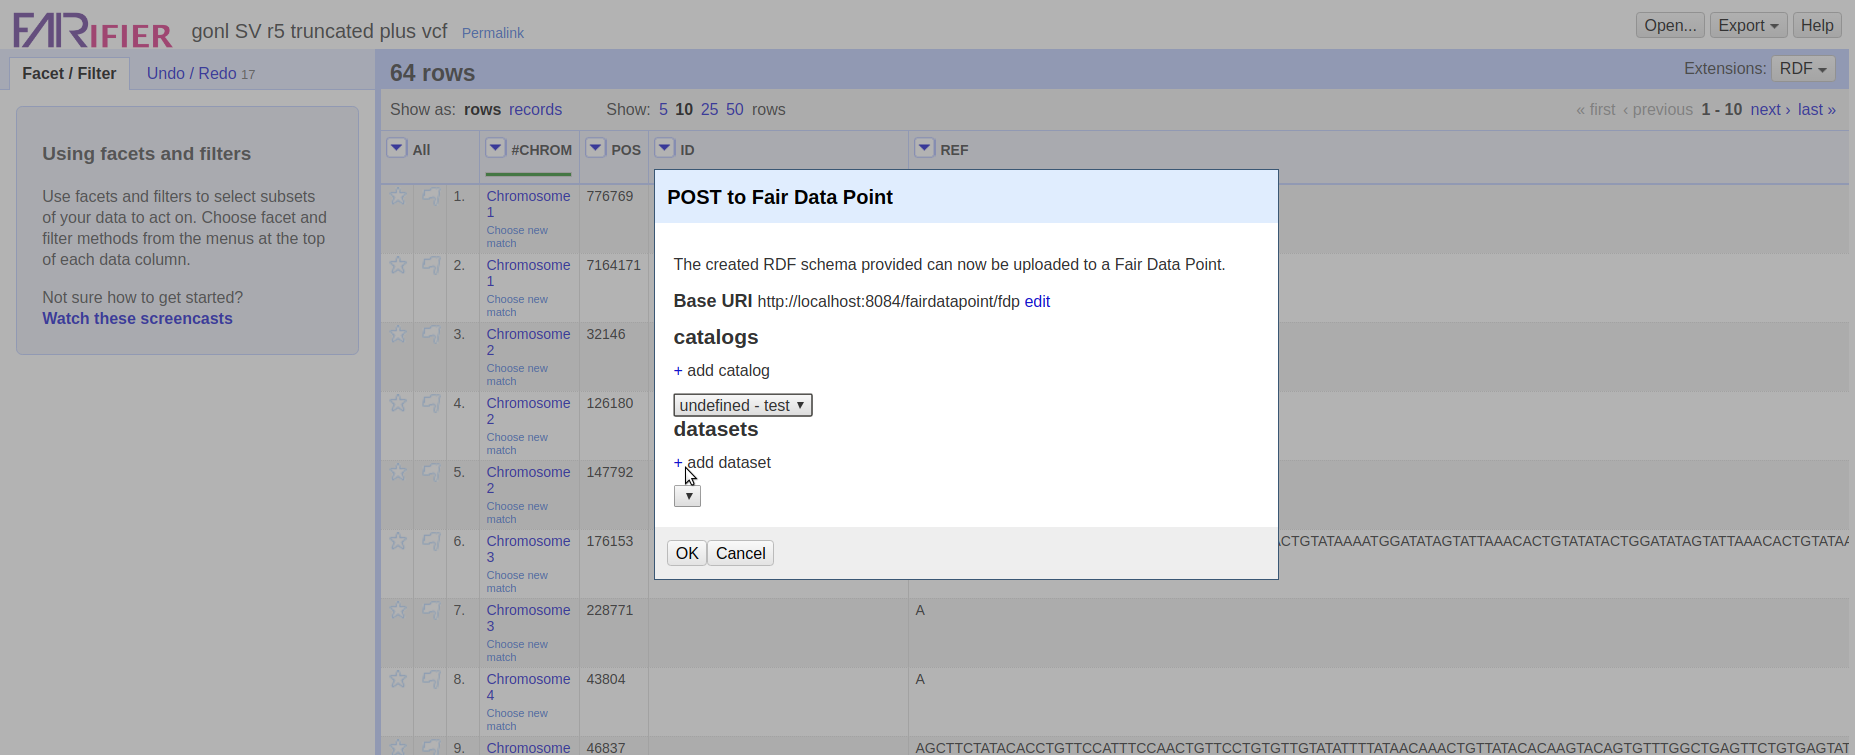The image size is (1855, 755).
Task: Open the All column dropdown menu
Action: coord(397,148)
